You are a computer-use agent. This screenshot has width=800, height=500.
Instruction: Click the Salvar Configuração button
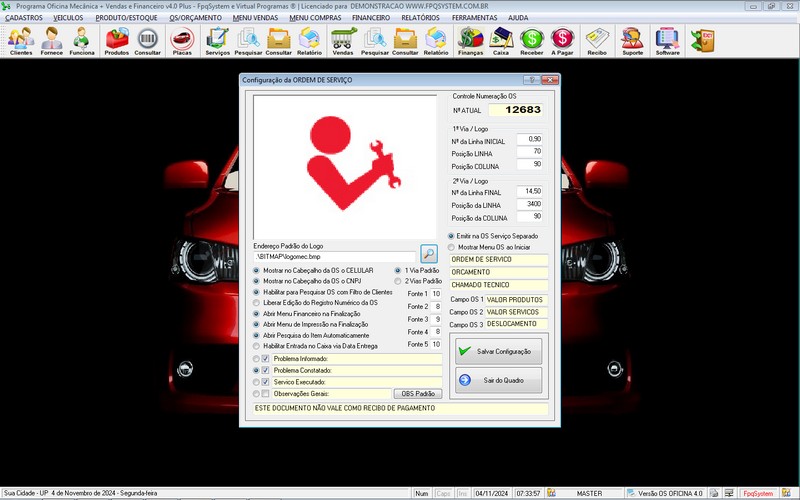(497, 352)
